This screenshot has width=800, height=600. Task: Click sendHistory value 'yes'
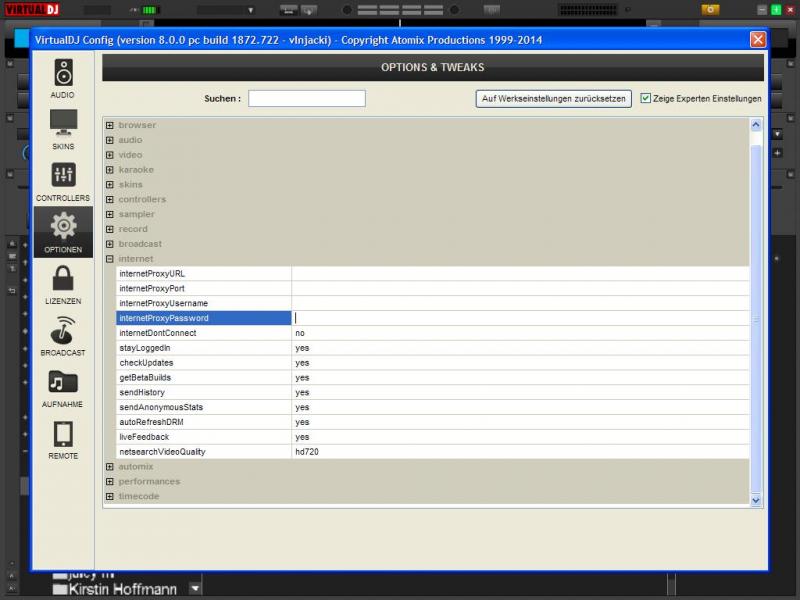302,392
